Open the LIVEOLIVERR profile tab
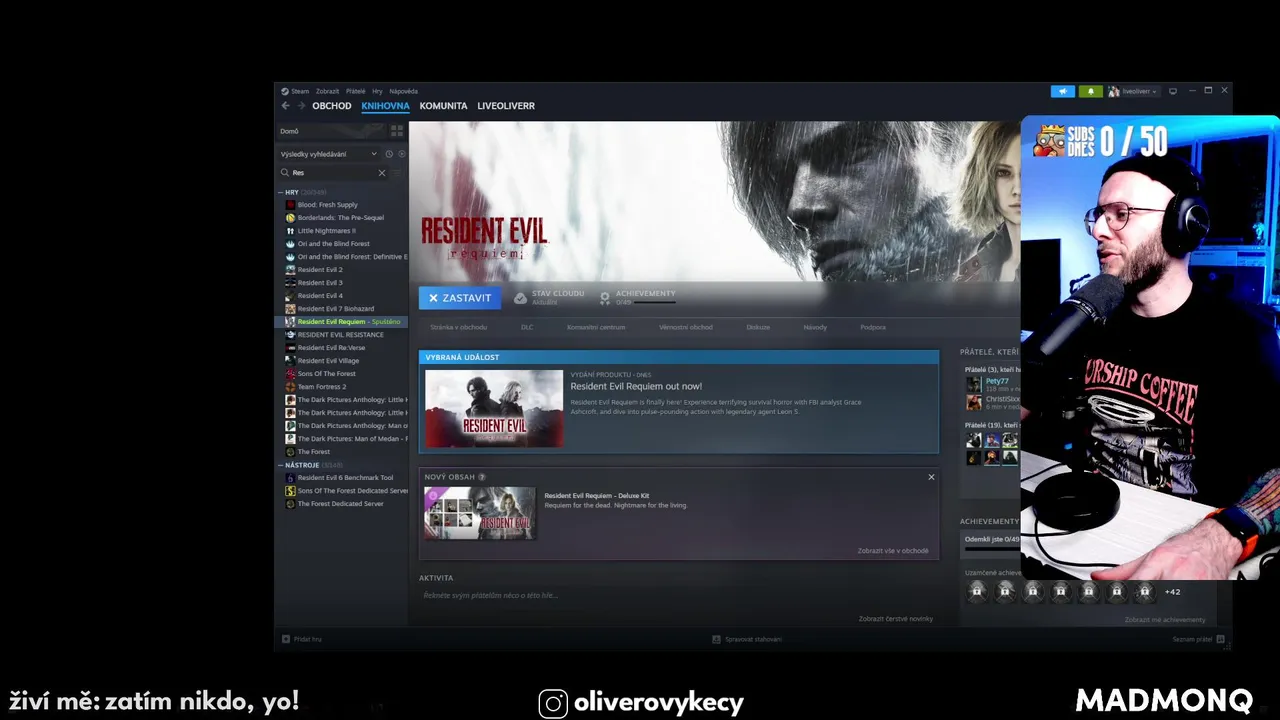 [506, 106]
